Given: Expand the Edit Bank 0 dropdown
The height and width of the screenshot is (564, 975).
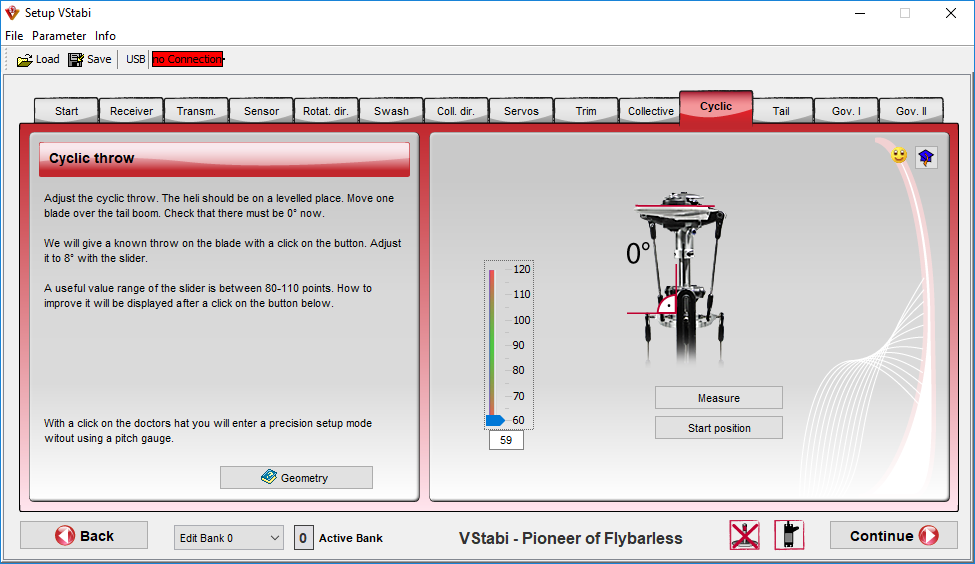Looking at the screenshot, I should pyautogui.click(x=228, y=538).
